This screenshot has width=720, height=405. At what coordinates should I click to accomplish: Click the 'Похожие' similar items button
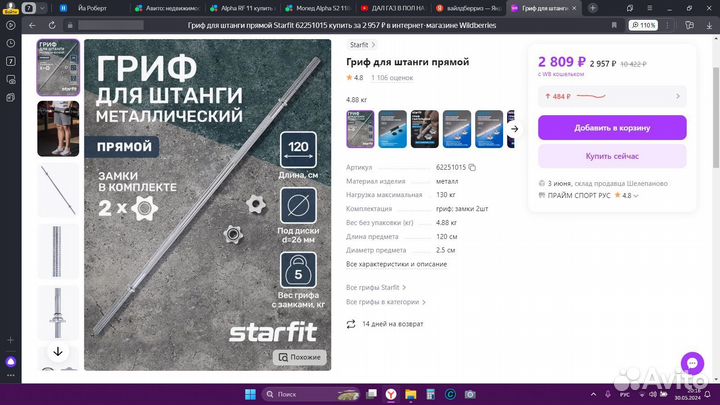299,357
